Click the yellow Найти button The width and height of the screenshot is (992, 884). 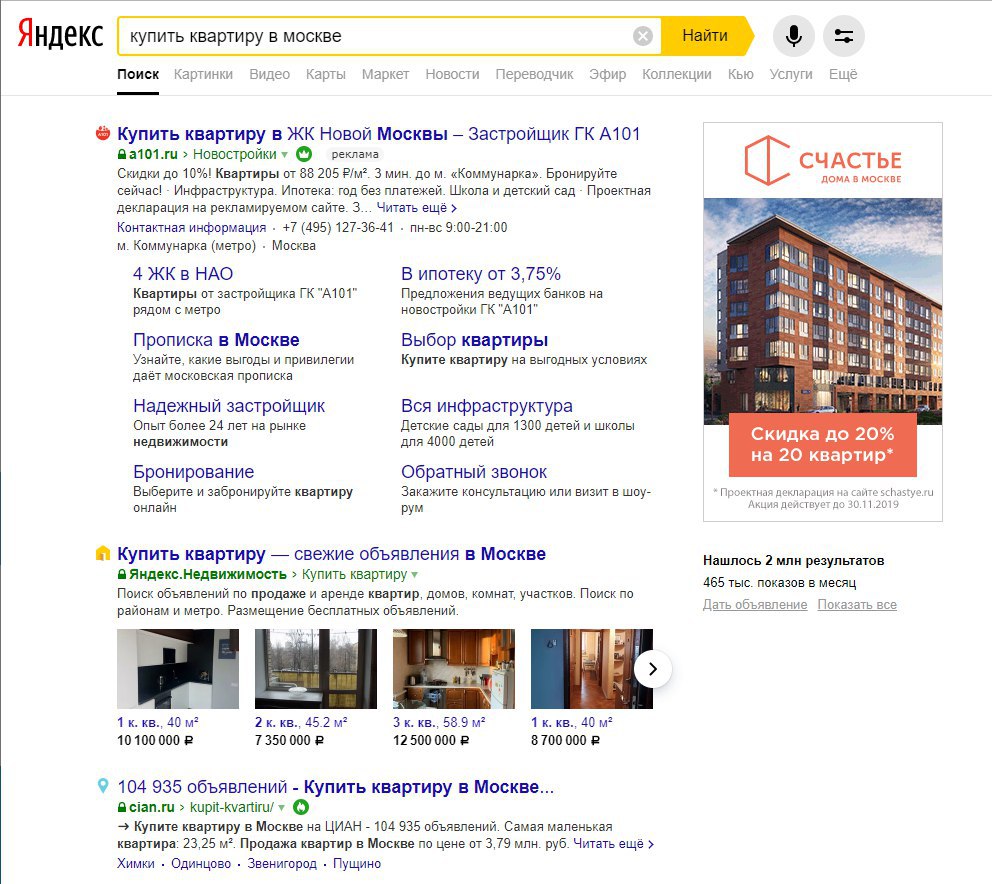tap(707, 36)
